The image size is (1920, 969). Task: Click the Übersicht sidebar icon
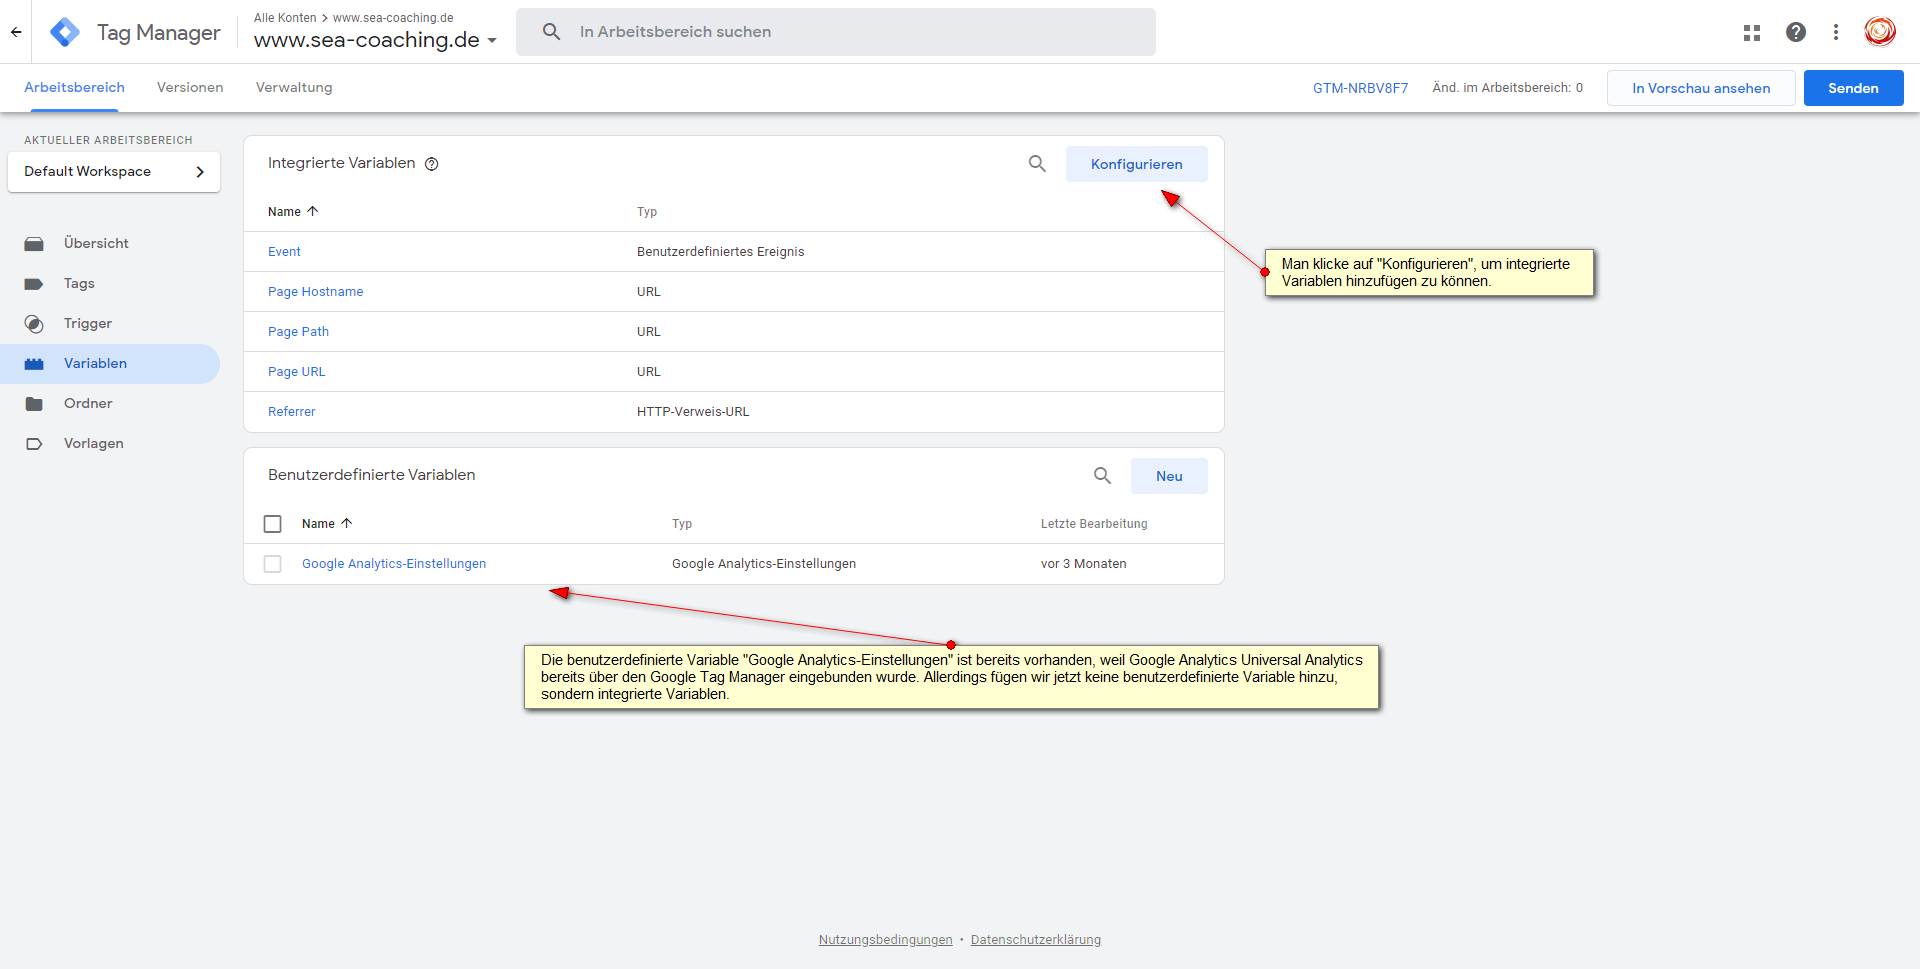(34, 244)
